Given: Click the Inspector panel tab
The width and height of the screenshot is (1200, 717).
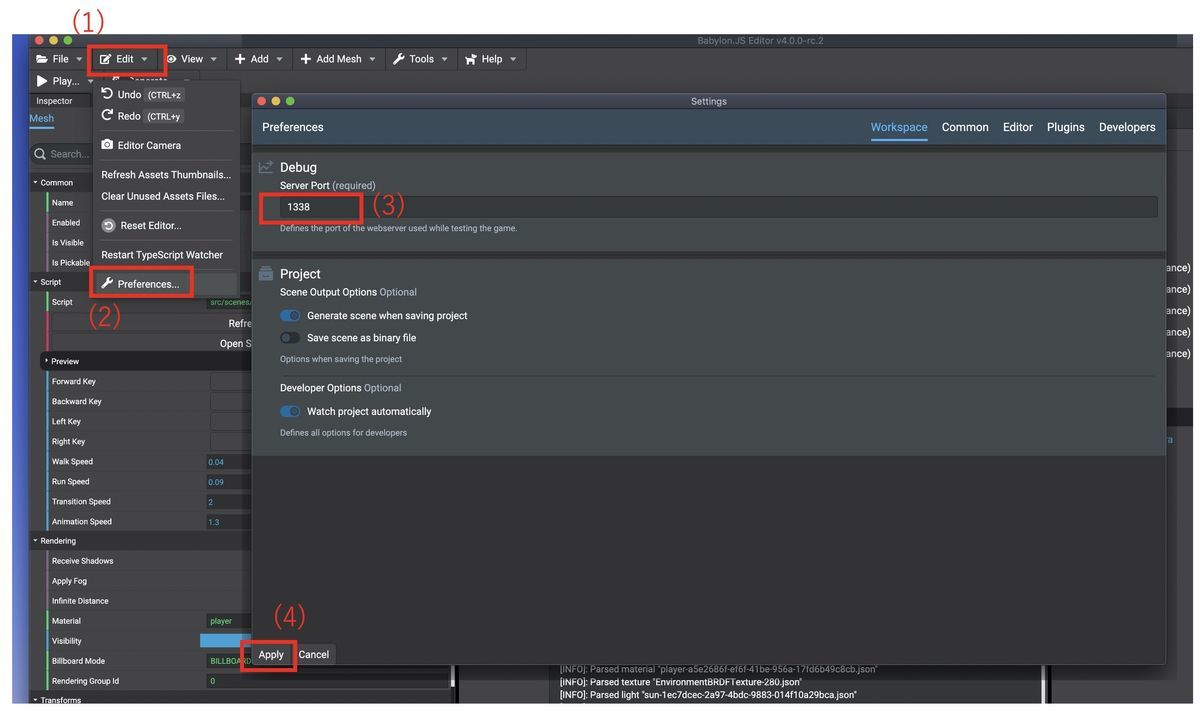Looking at the screenshot, I should pyautogui.click(x=54, y=101).
